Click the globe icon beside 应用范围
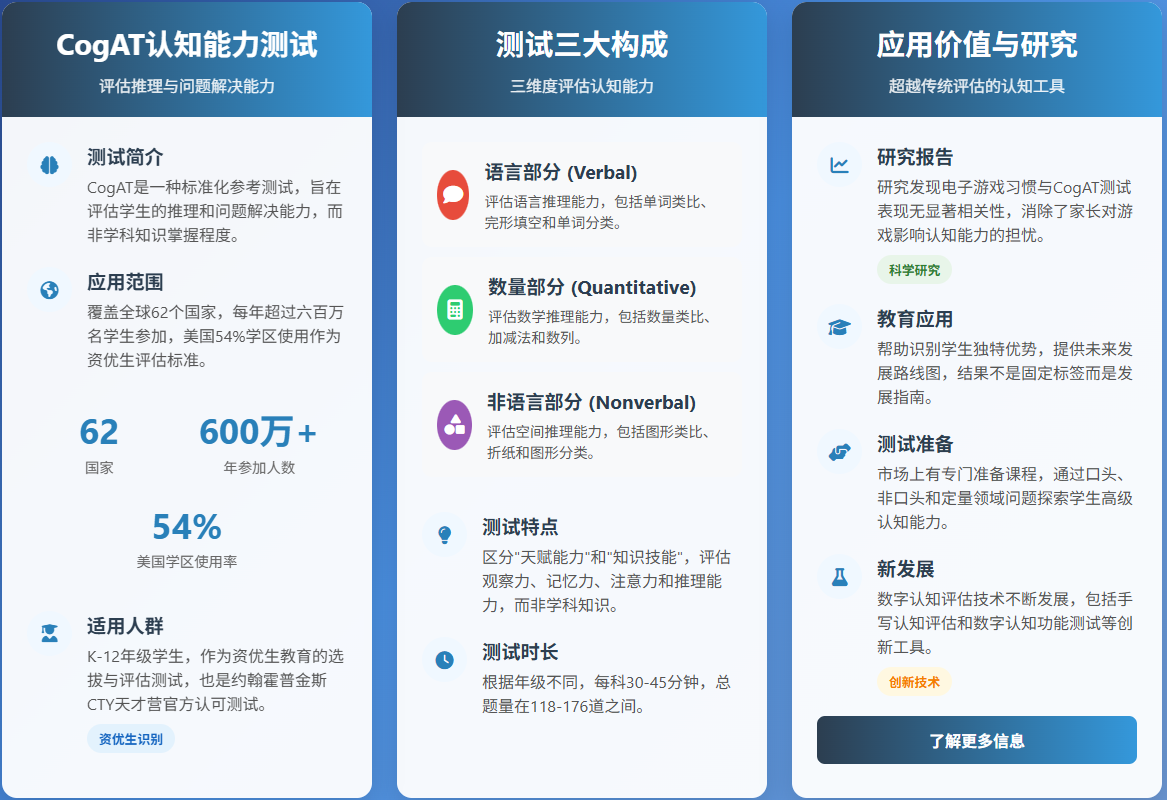1167x800 pixels. click(x=50, y=290)
